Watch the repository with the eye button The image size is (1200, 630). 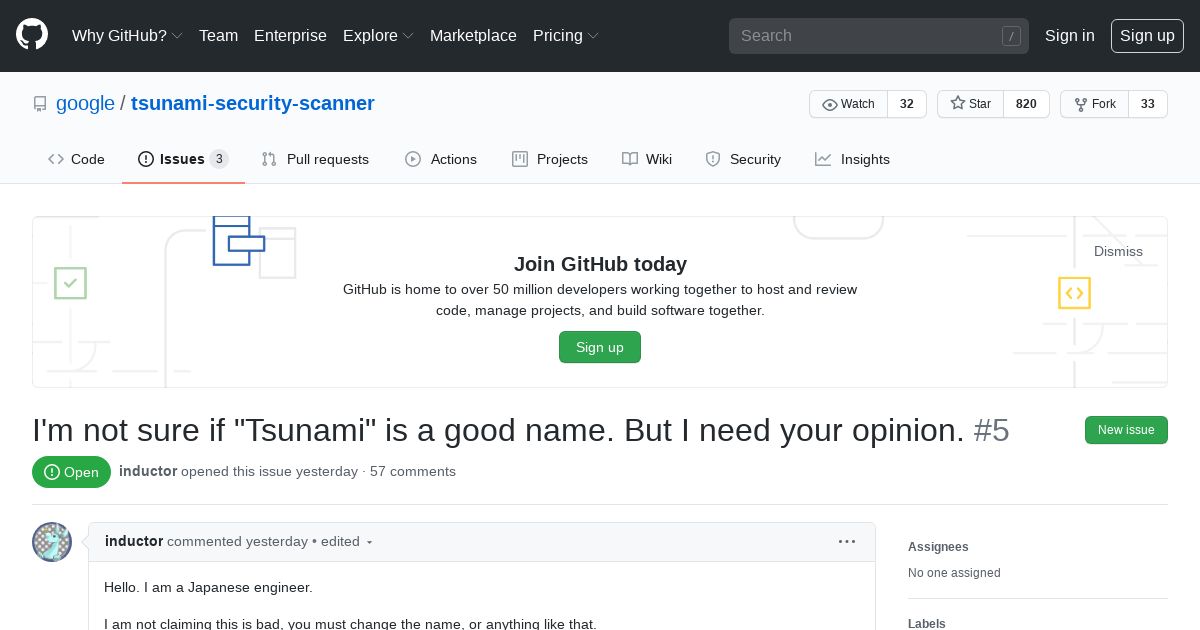click(848, 104)
